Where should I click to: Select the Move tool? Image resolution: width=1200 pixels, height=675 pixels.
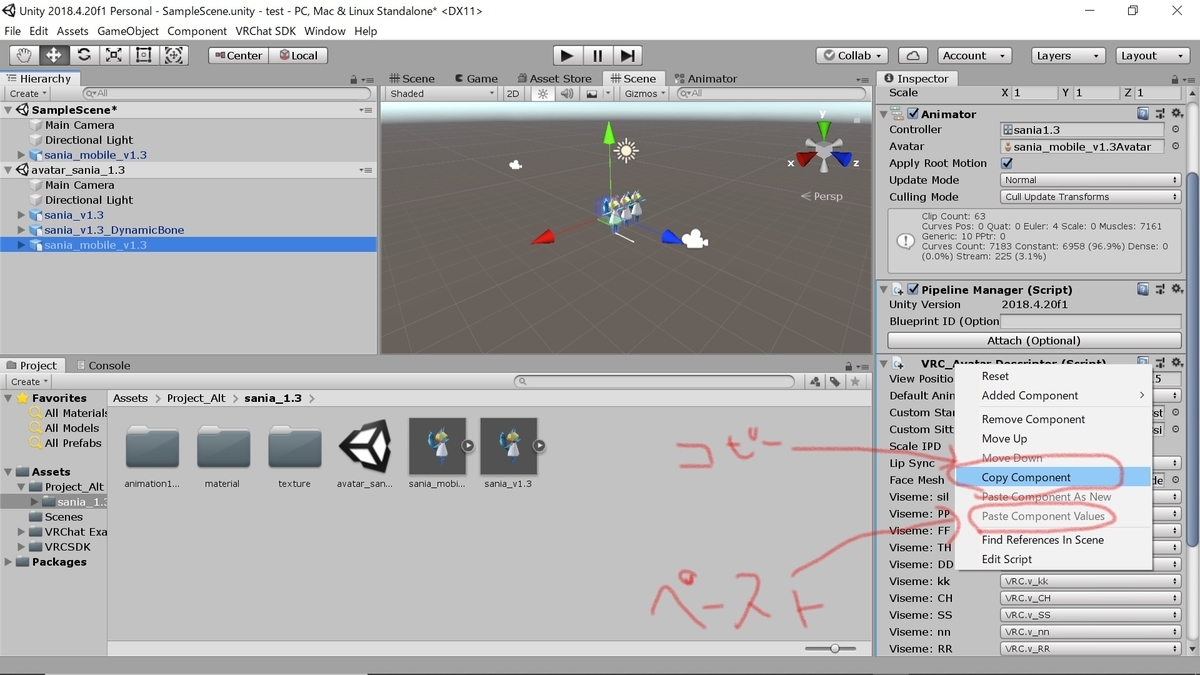54,55
